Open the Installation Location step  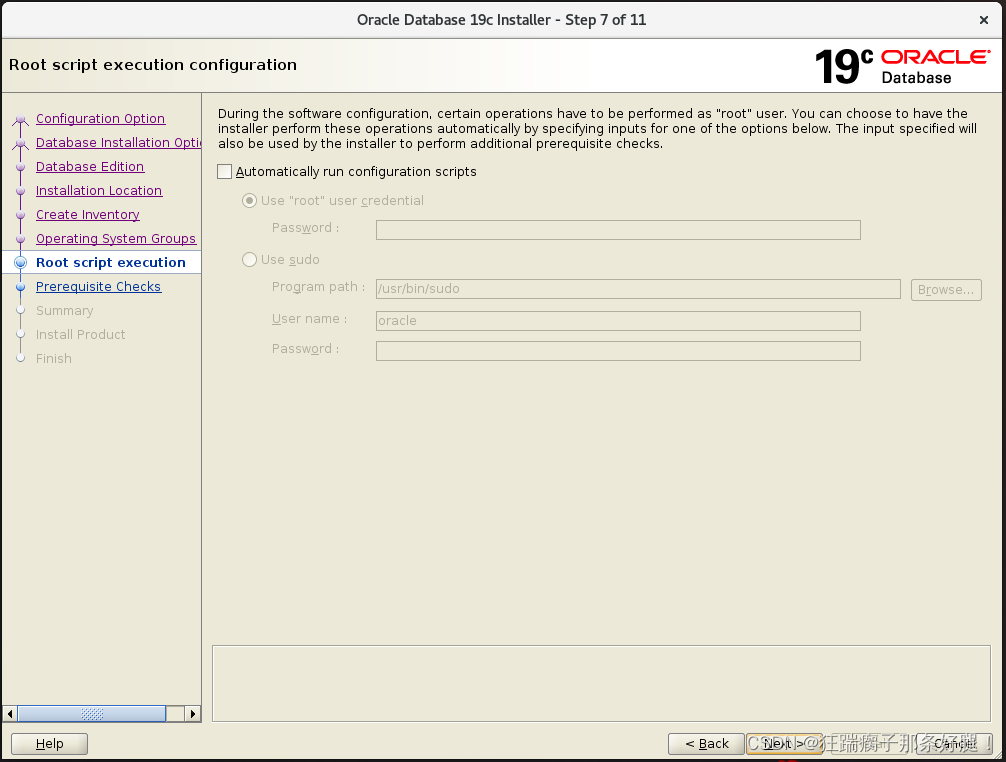99,190
